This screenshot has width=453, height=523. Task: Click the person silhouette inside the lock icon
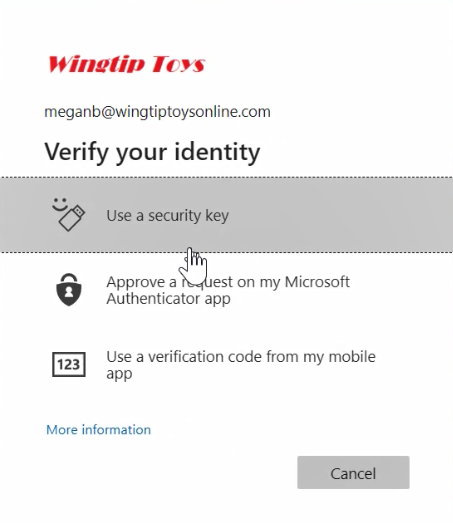[69, 292]
